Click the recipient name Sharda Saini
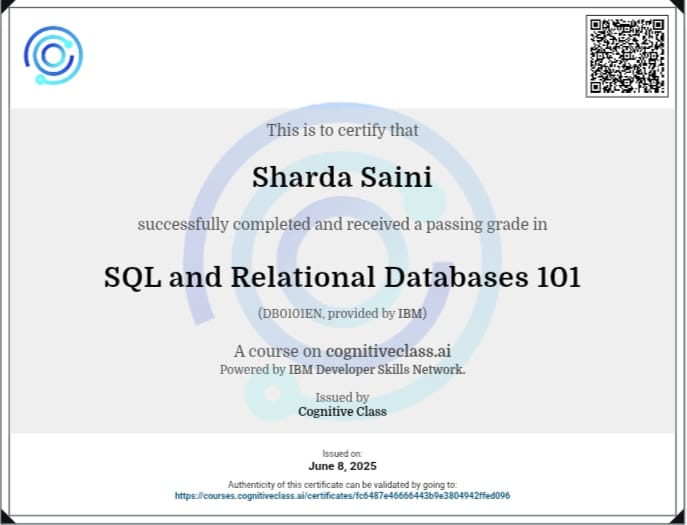Screen dimensions: 687x525 coord(342,177)
